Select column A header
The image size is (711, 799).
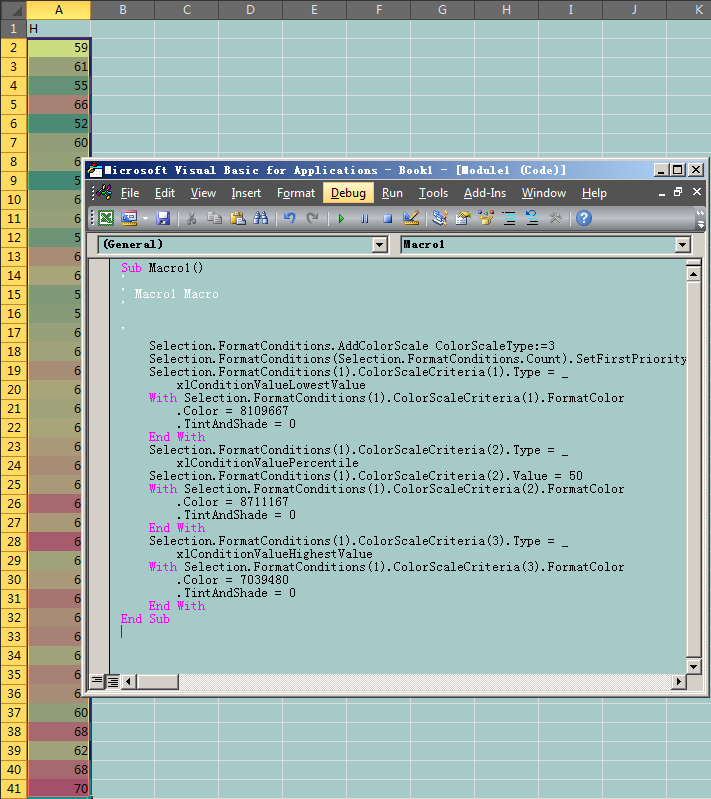point(59,9)
